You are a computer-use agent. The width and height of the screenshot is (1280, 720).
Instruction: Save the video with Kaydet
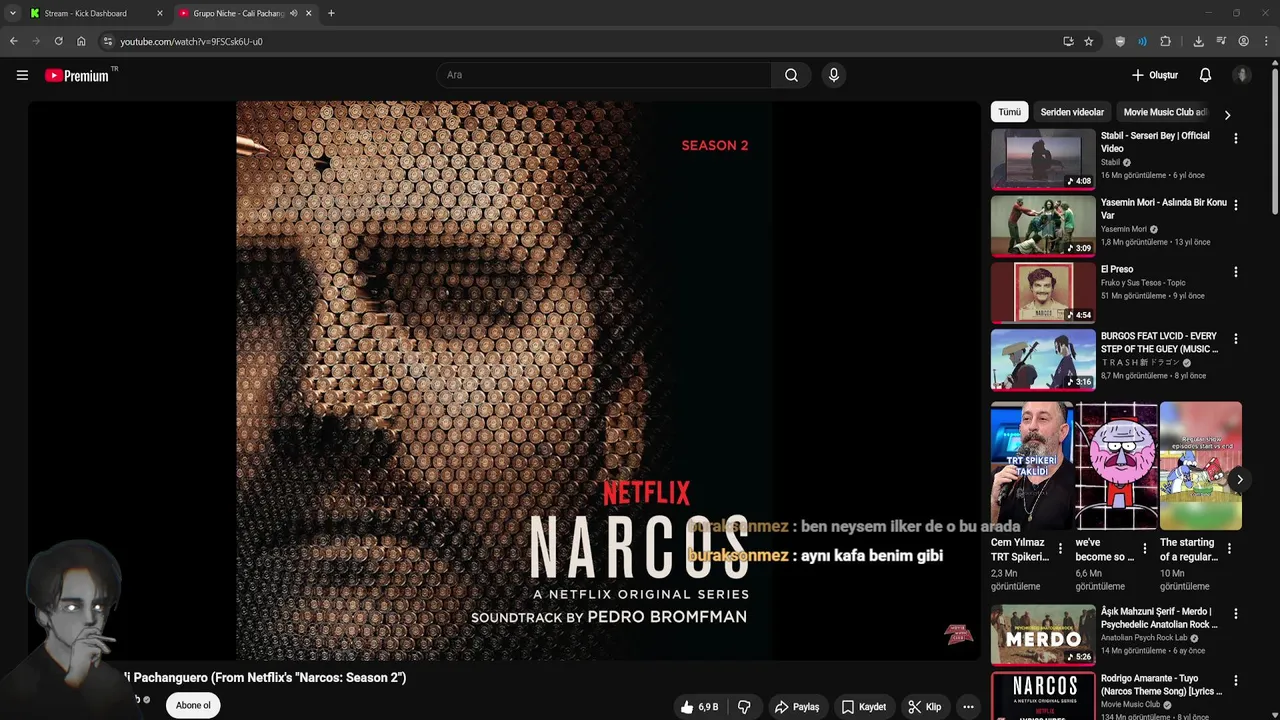(x=864, y=707)
